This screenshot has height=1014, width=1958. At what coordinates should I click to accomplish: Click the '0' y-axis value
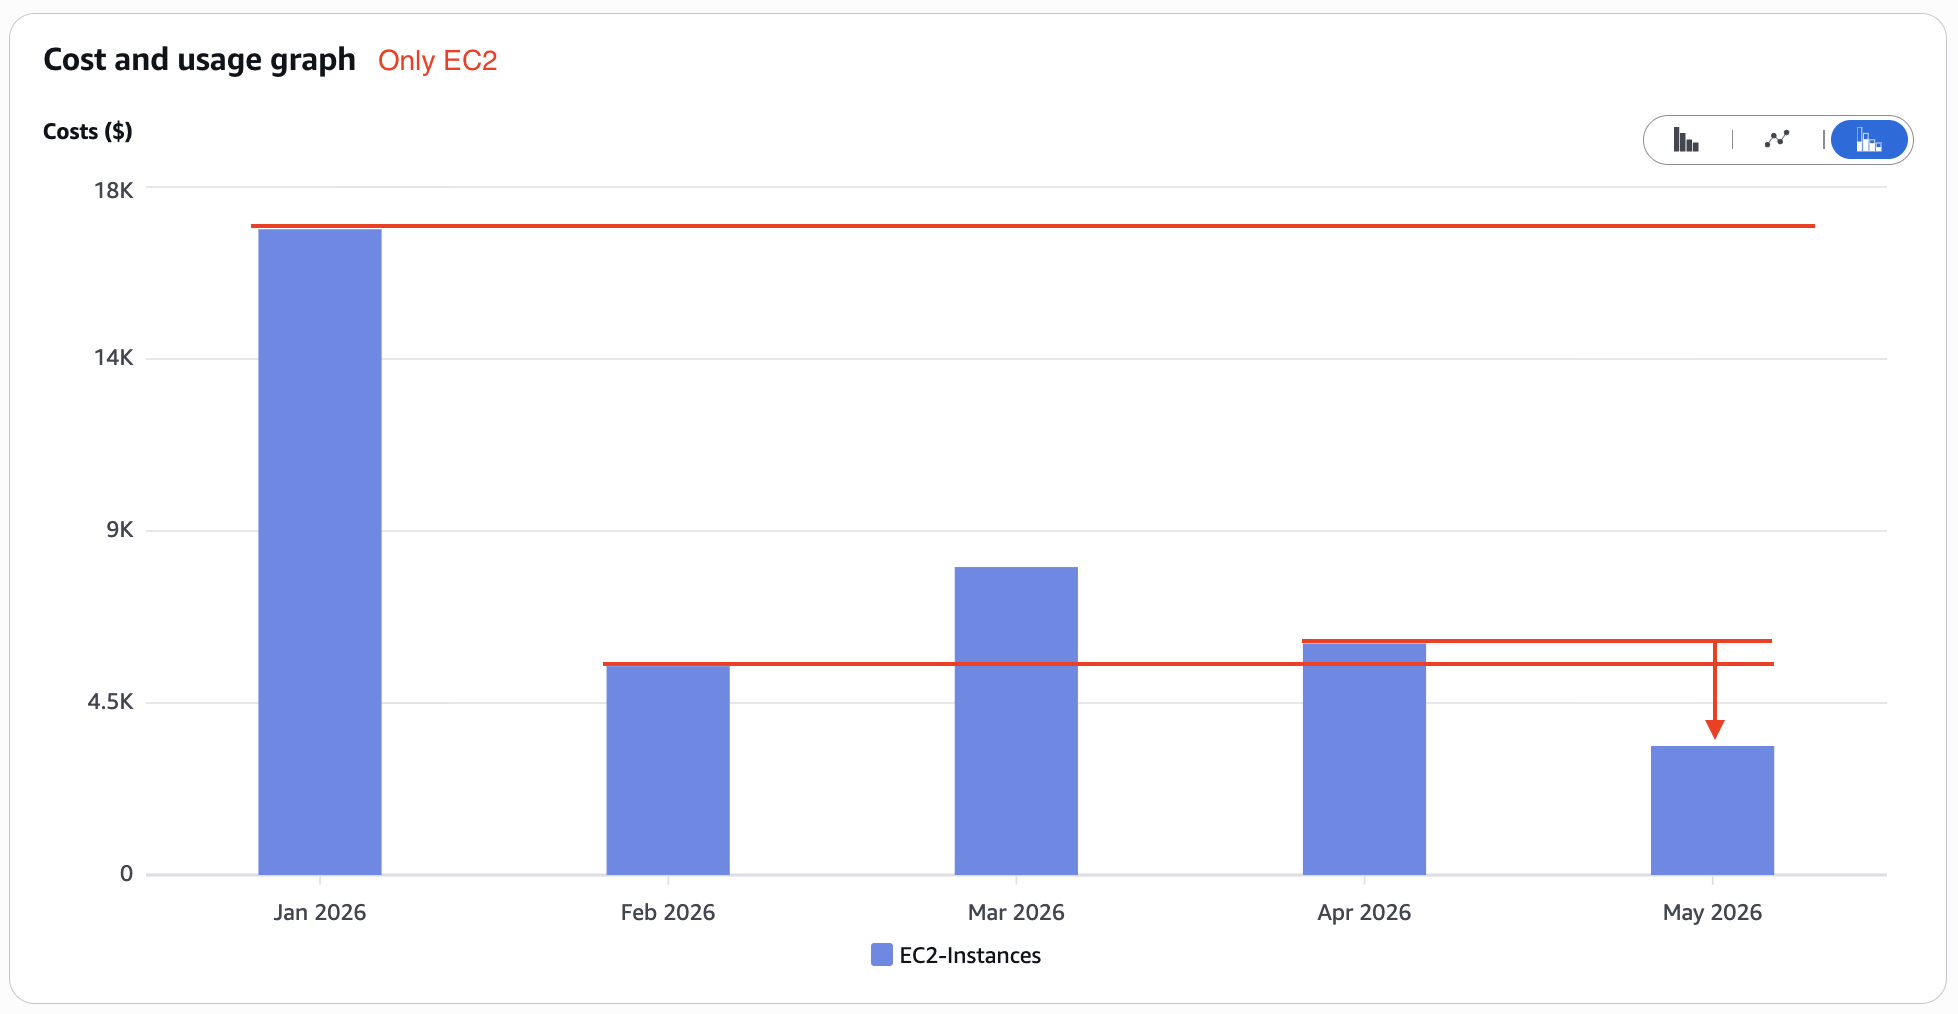pos(126,874)
